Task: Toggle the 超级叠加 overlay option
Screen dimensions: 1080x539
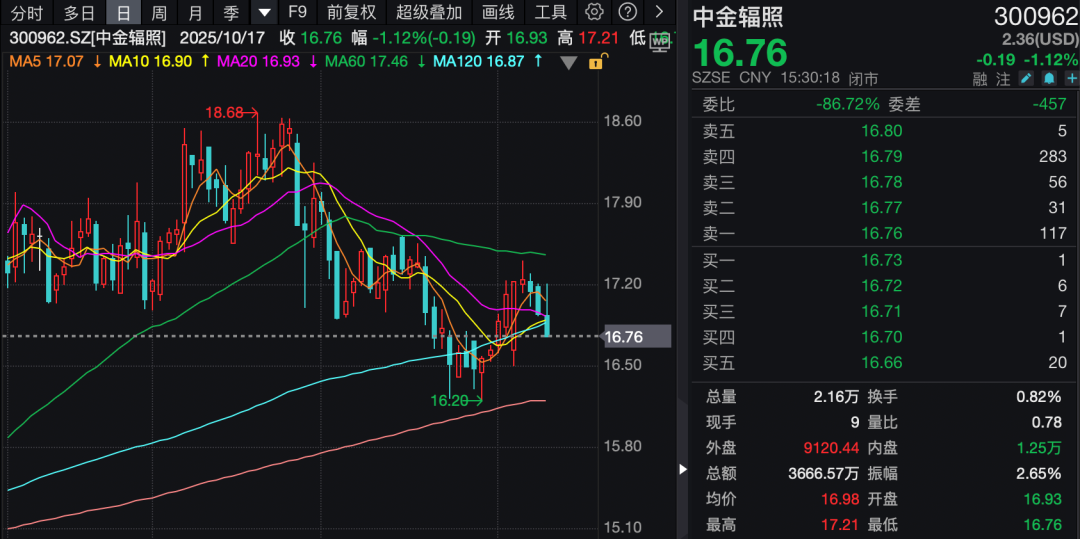Action: [x=429, y=13]
